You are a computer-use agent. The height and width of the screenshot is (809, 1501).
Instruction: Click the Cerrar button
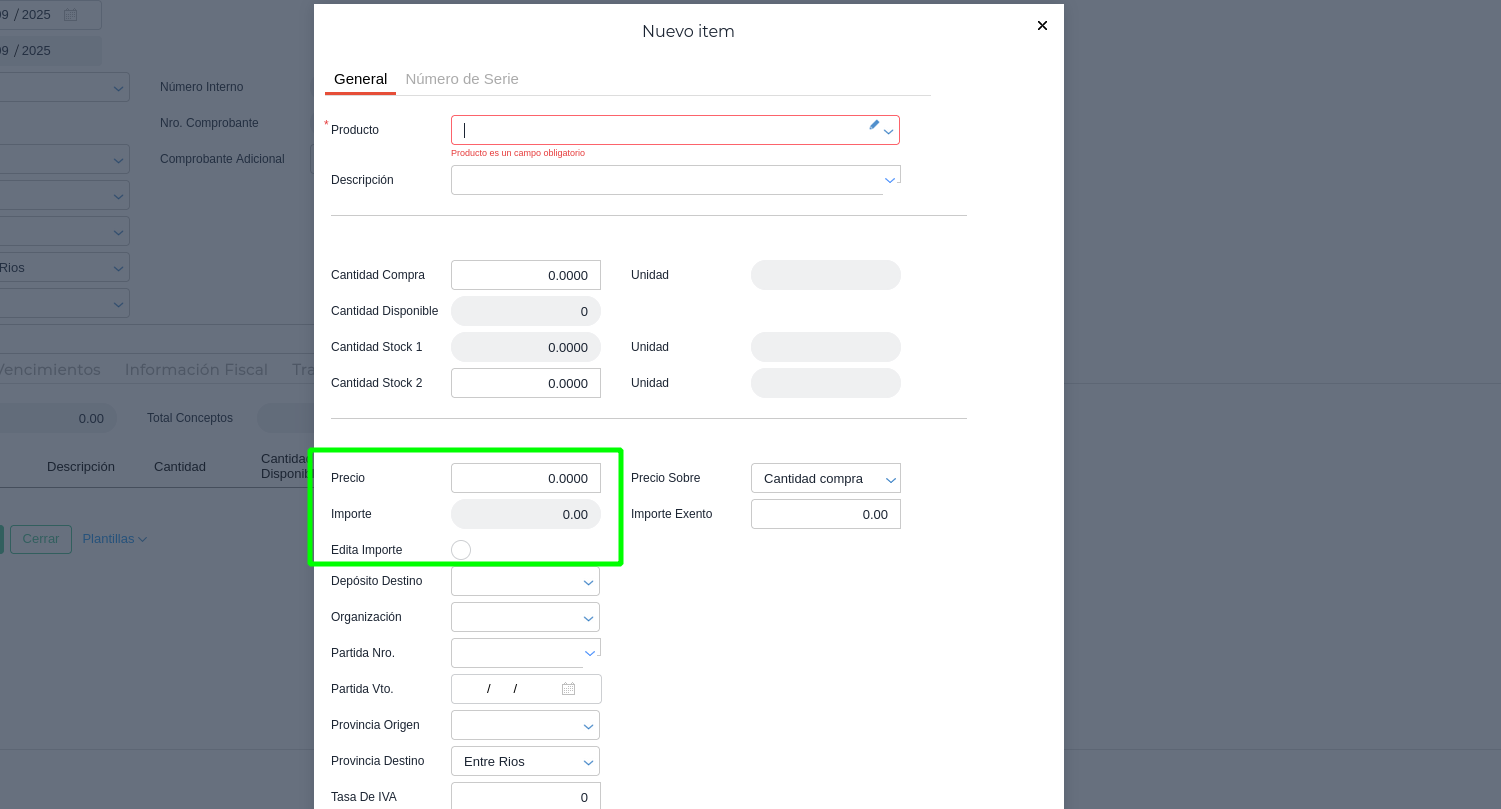pyautogui.click(x=41, y=539)
